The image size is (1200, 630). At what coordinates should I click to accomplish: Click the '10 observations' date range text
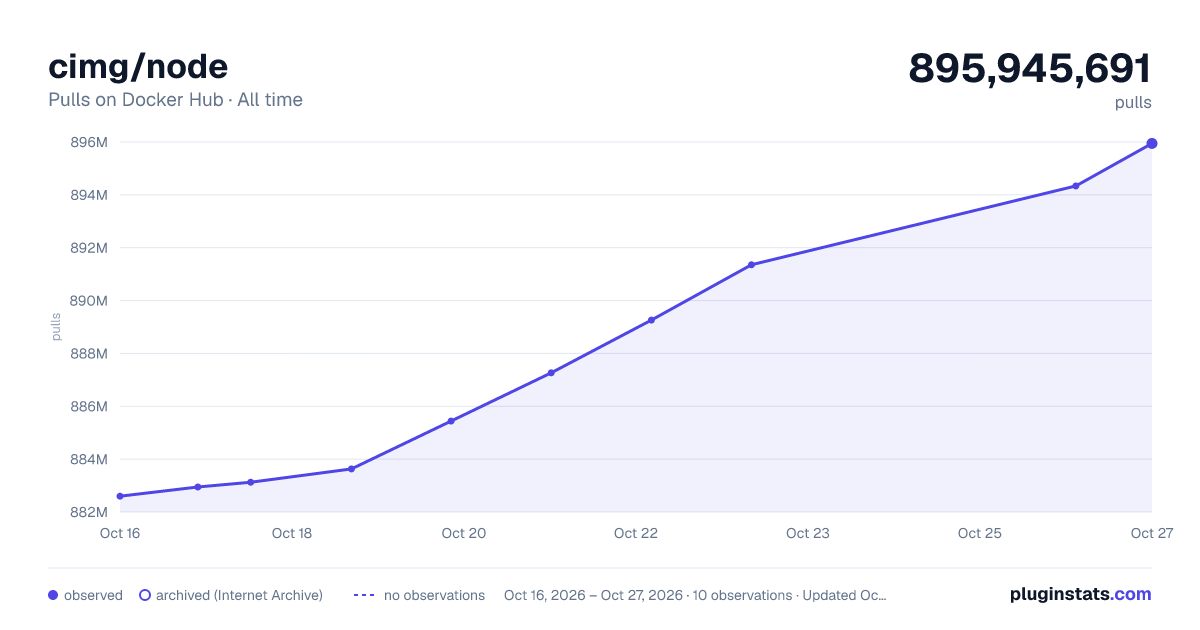click(695, 595)
